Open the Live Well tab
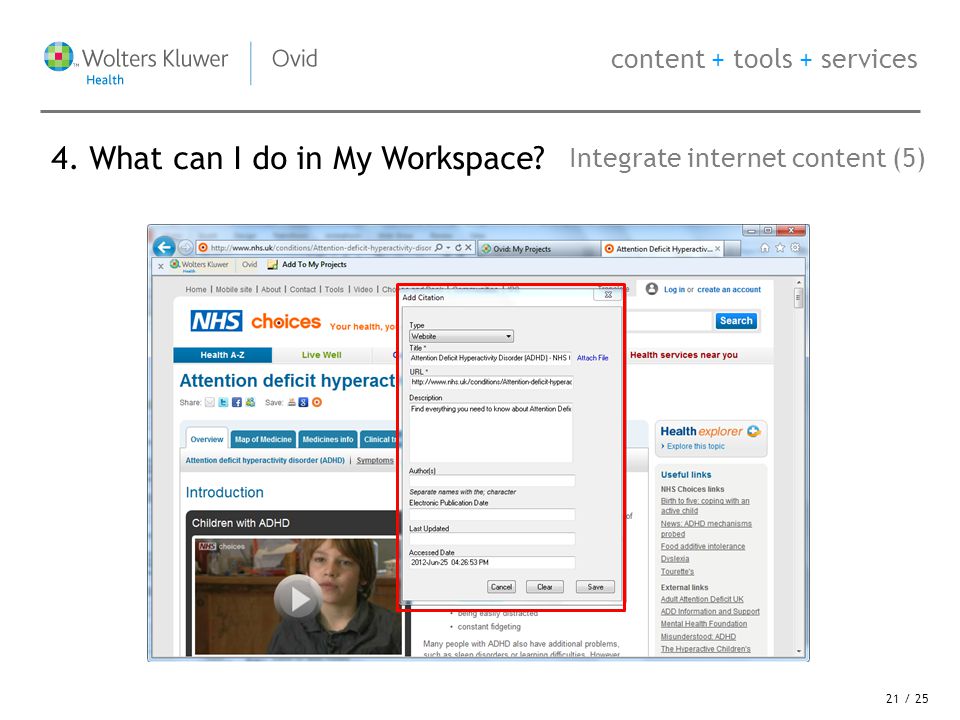This screenshot has height=720, width=960. tap(321, 355)
